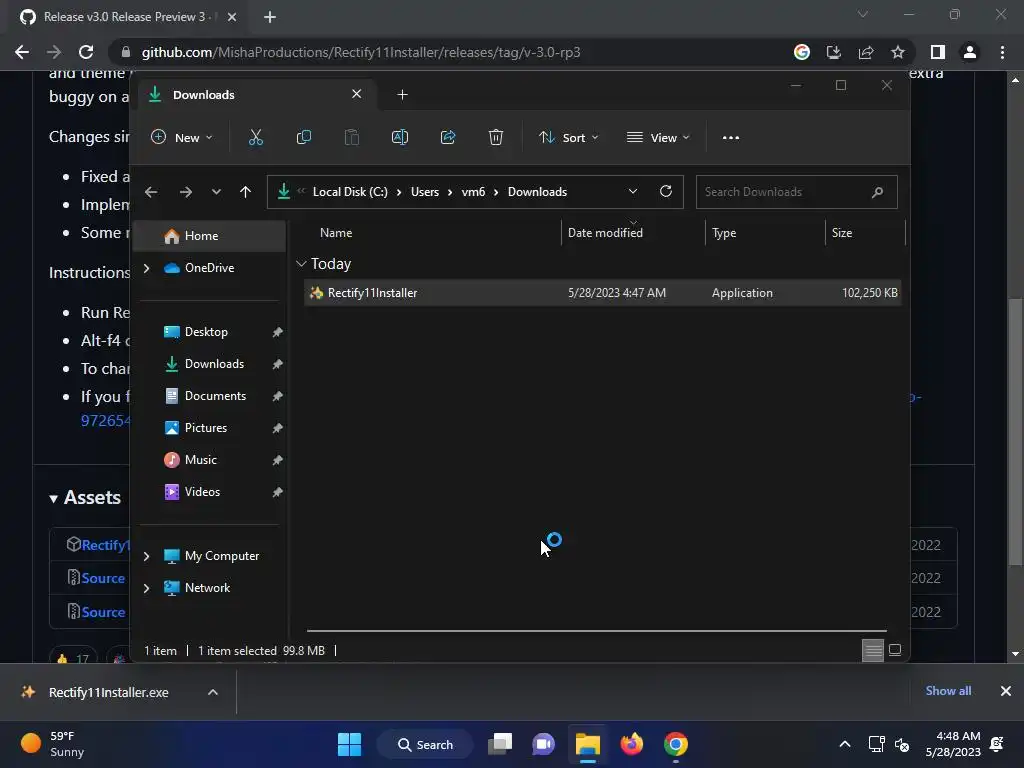Viewport: 1024px width, 768px height.
Task: Expand the Network tree node
Action: click(x=146, y=588)
